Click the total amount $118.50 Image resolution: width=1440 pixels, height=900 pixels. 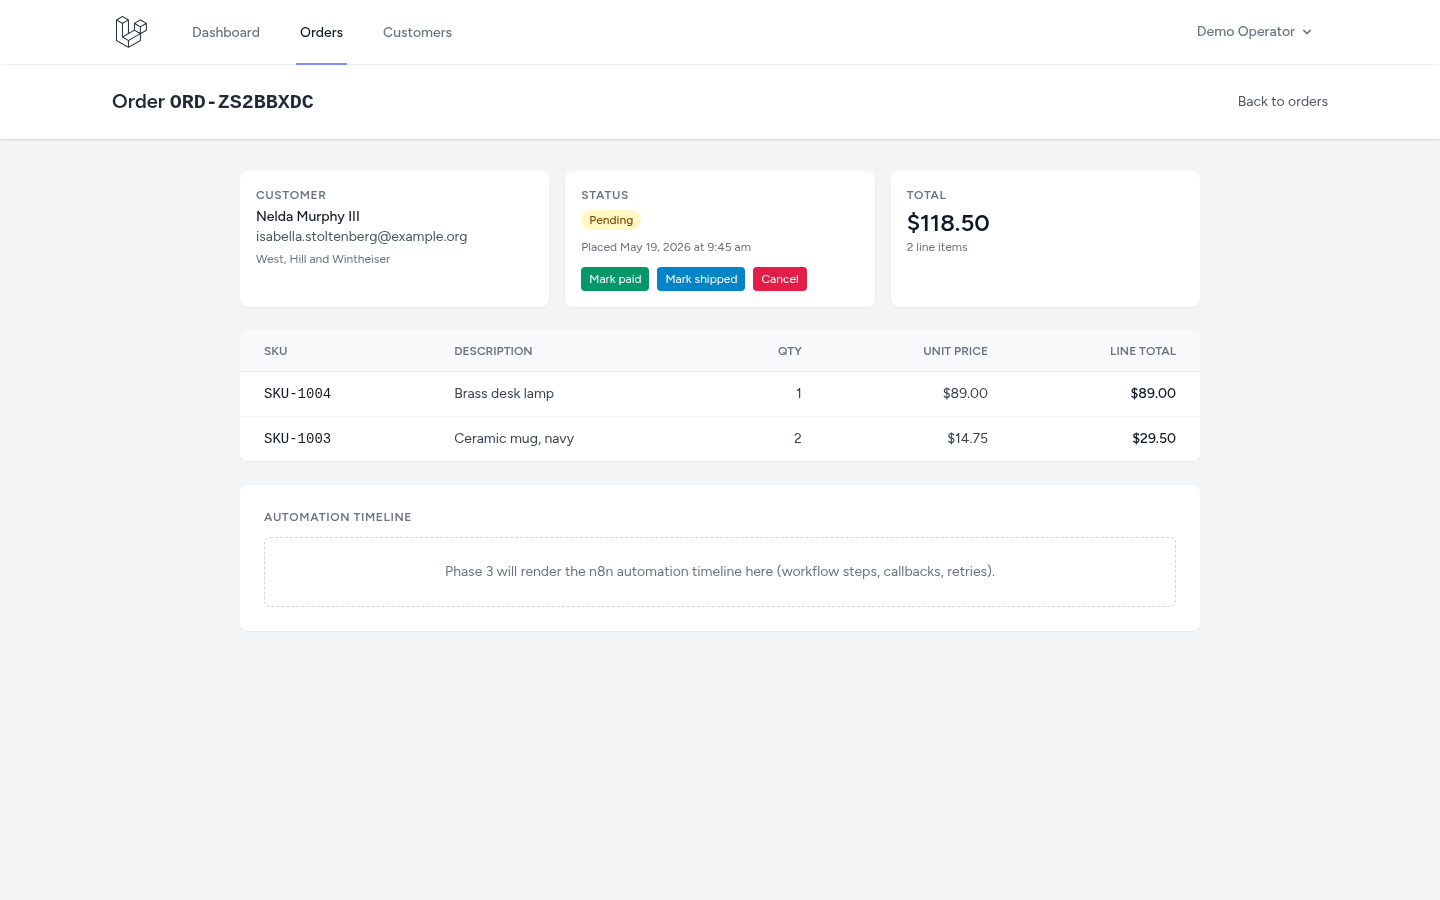click(x=948, y=223)
